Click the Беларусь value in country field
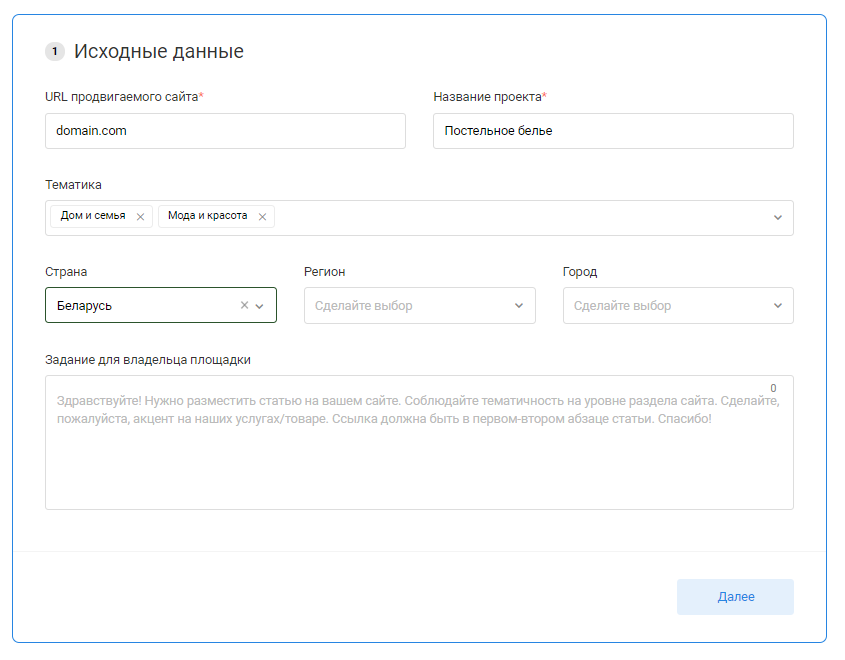The height and width of the screenshot is (660, 845). pos(85,306)
